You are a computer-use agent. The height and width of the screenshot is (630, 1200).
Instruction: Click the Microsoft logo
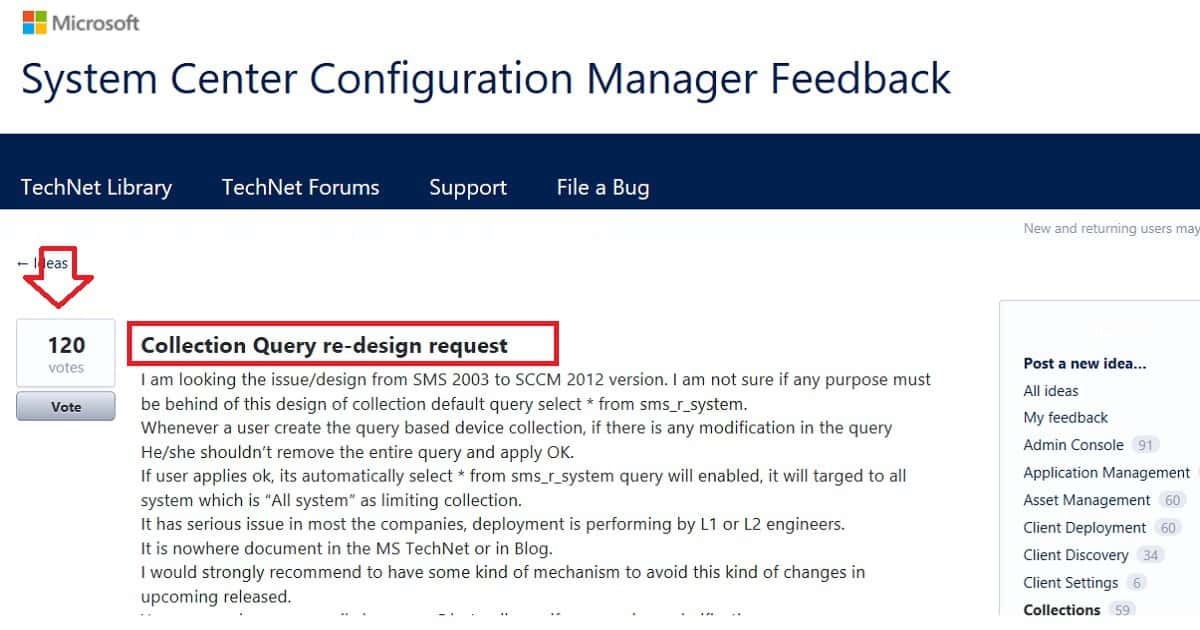(81, 23)
